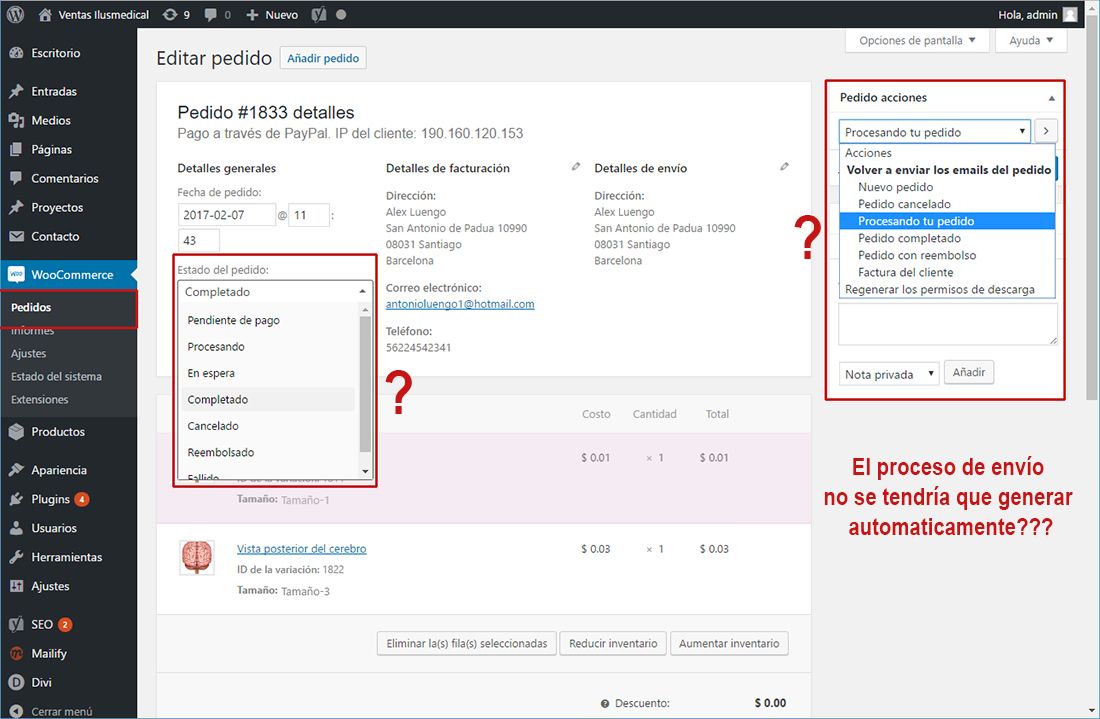1100x719 pixels.
Task: Click the minute field showing 43
Action: (199, 240)
